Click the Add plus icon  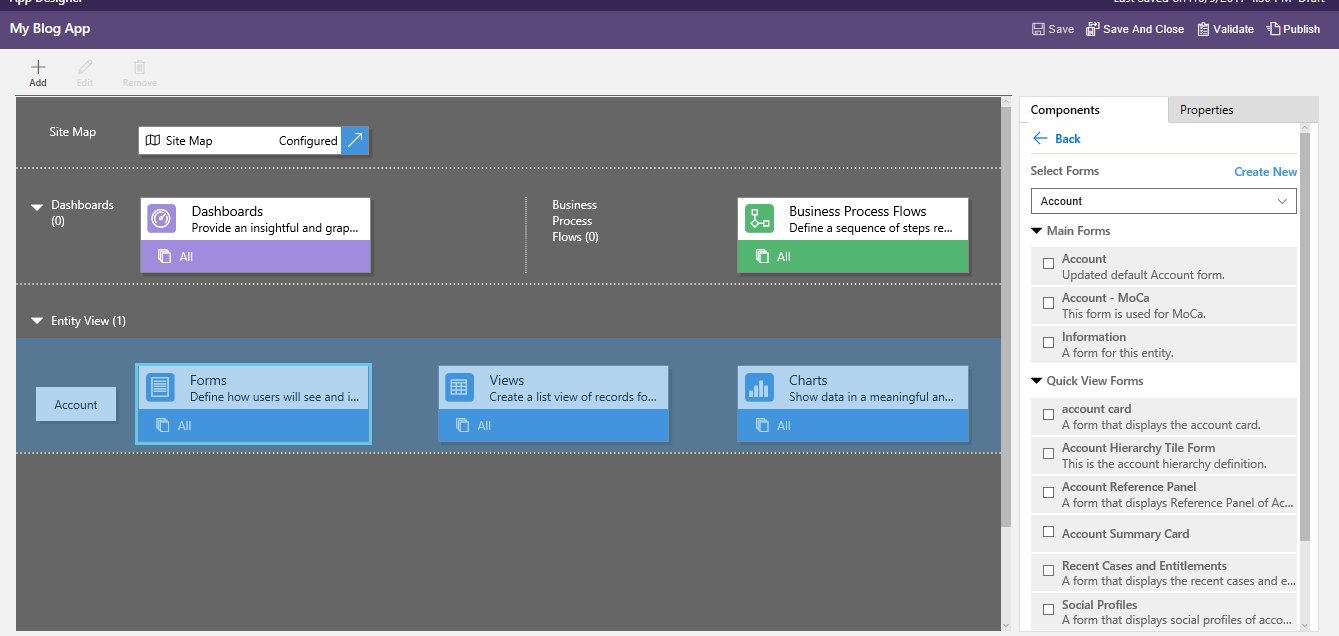[x=38, y=68]
